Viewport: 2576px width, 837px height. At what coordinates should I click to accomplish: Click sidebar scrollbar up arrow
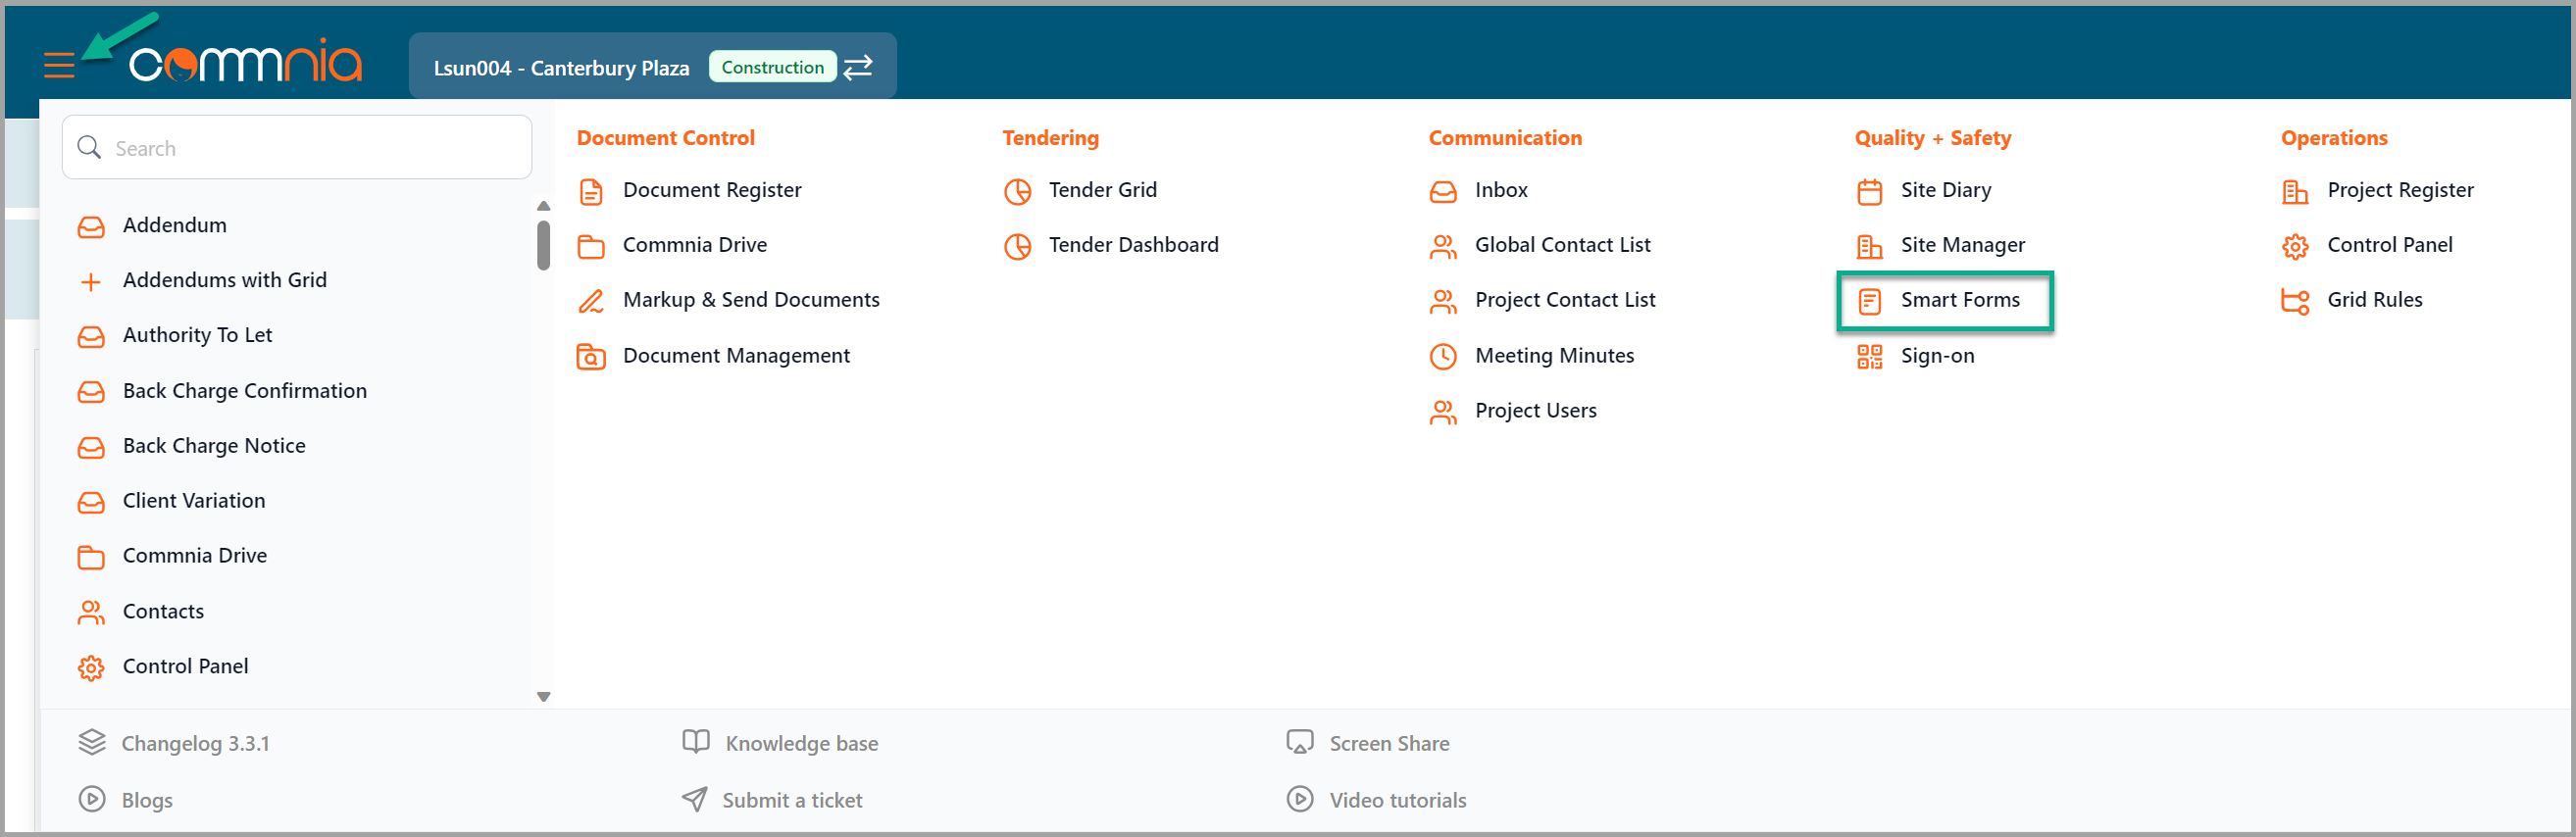coord(544,206)
